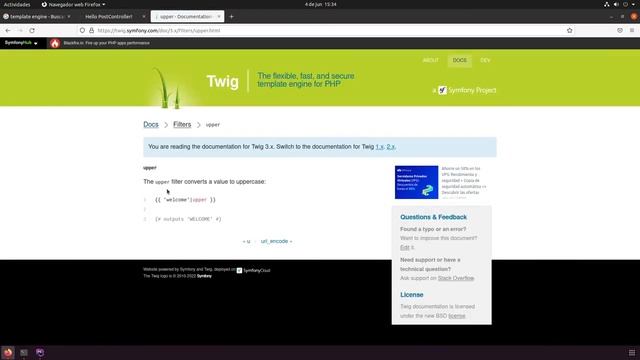Click the Symfony link in footer
The height and width of the screenshot is (360, 640).
tap(204, 276)
